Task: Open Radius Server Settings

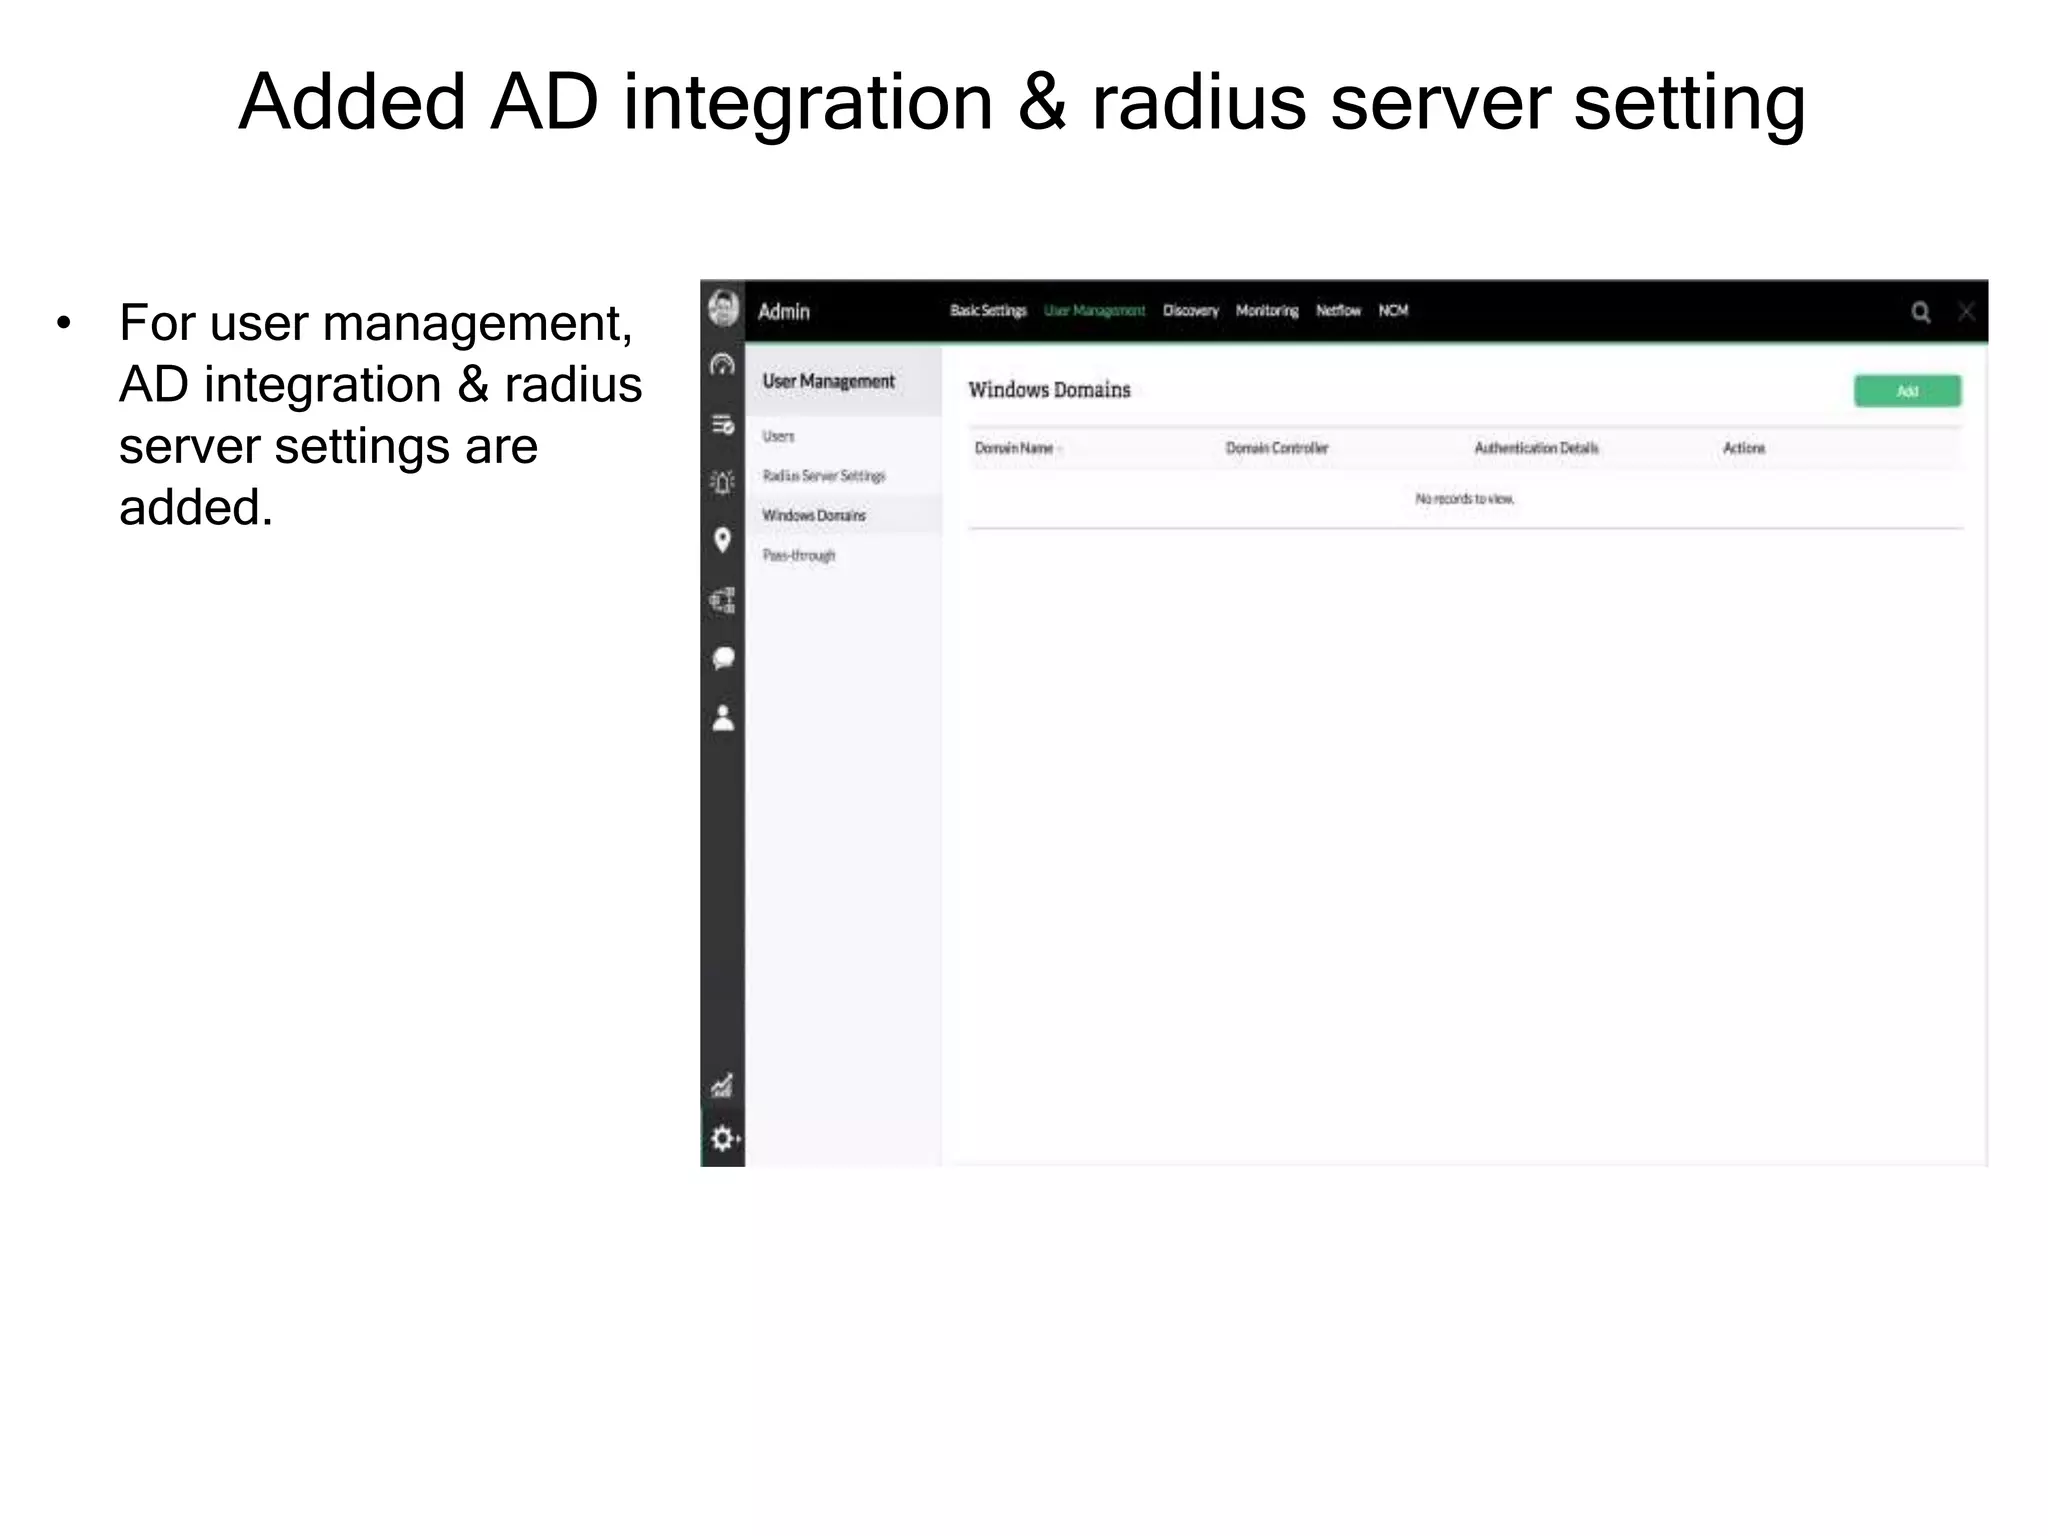Action: tap(824, 476)
